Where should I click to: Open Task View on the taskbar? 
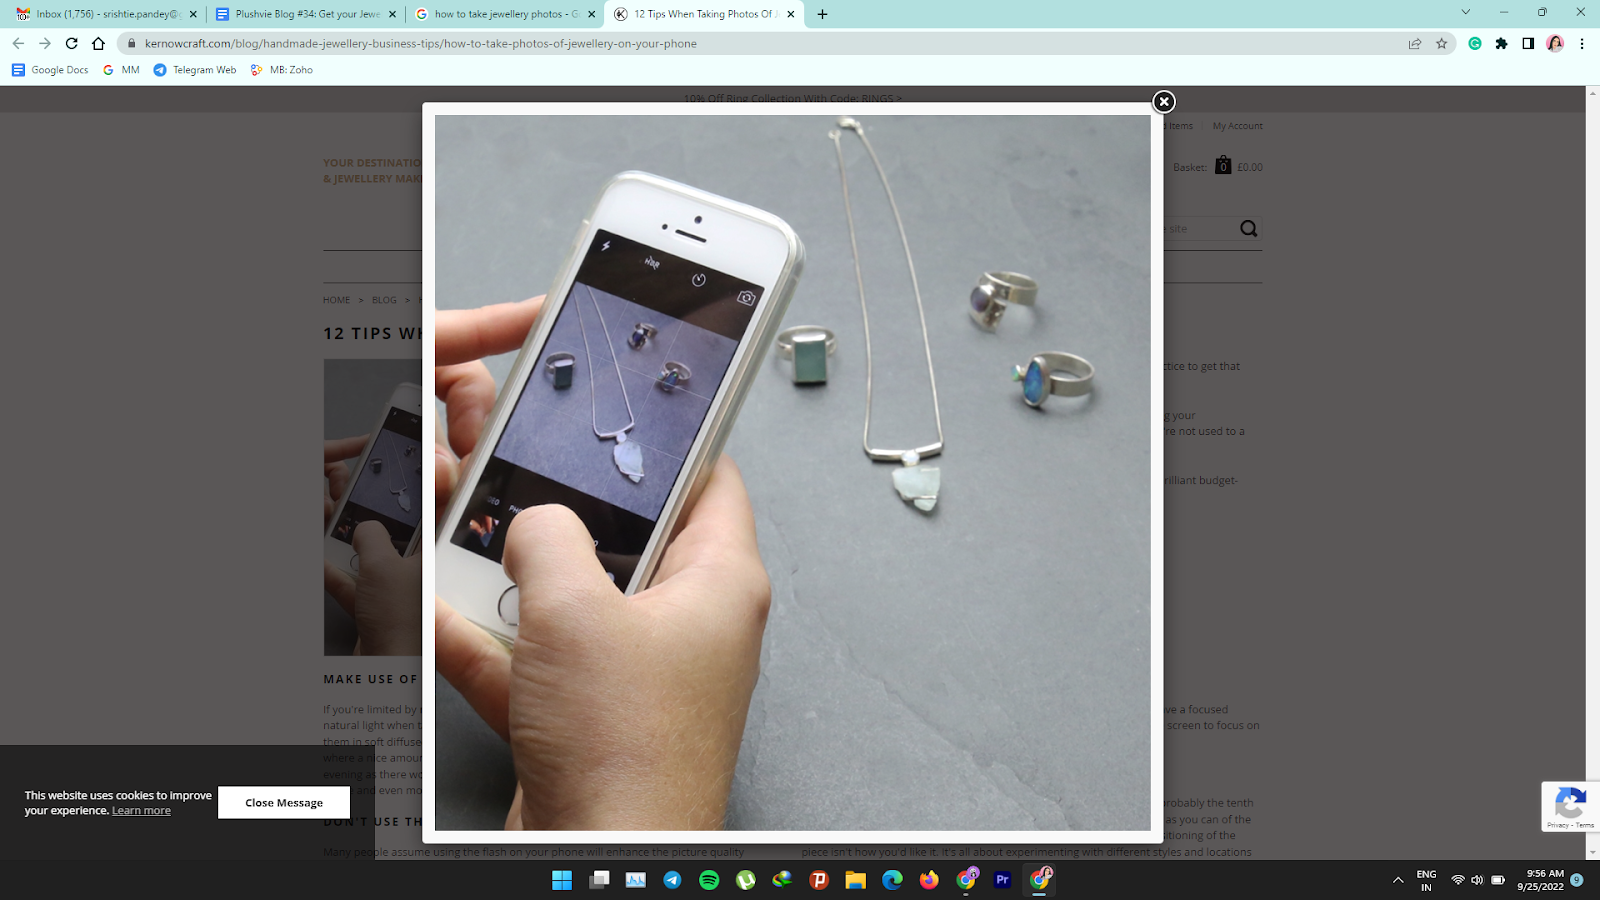coord(599,880)
